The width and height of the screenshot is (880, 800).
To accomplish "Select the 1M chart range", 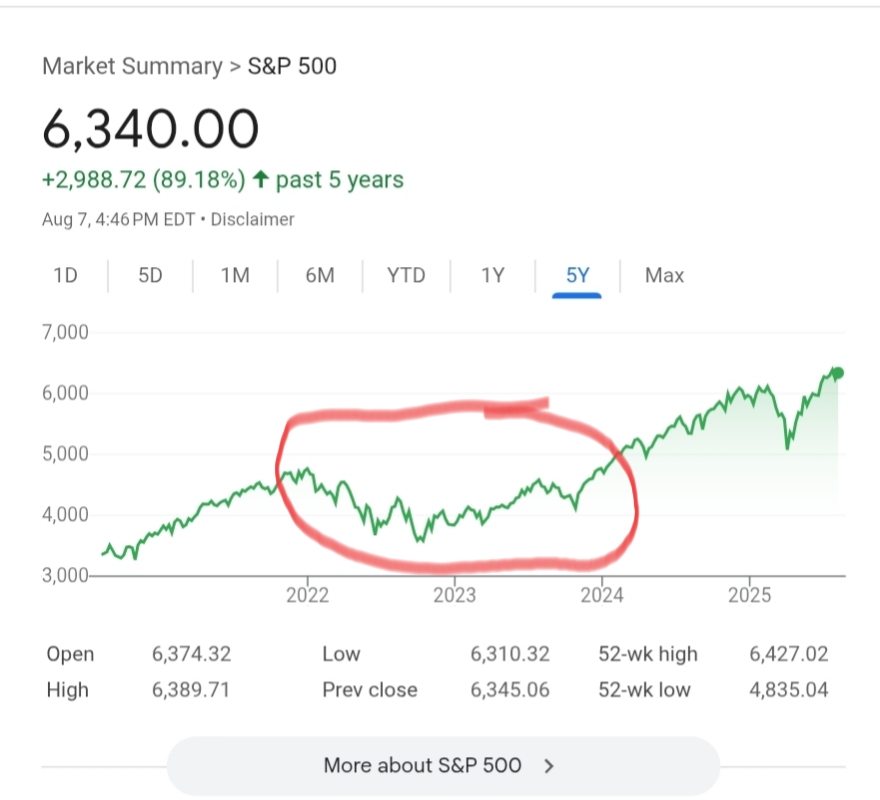I will point(235,275).
